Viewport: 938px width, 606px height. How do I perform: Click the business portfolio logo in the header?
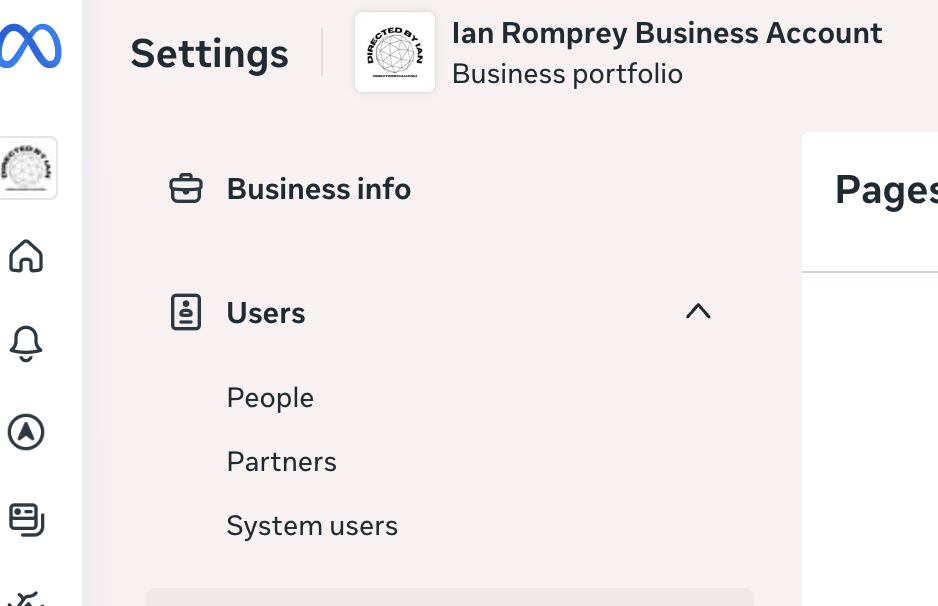pos(395,52)
